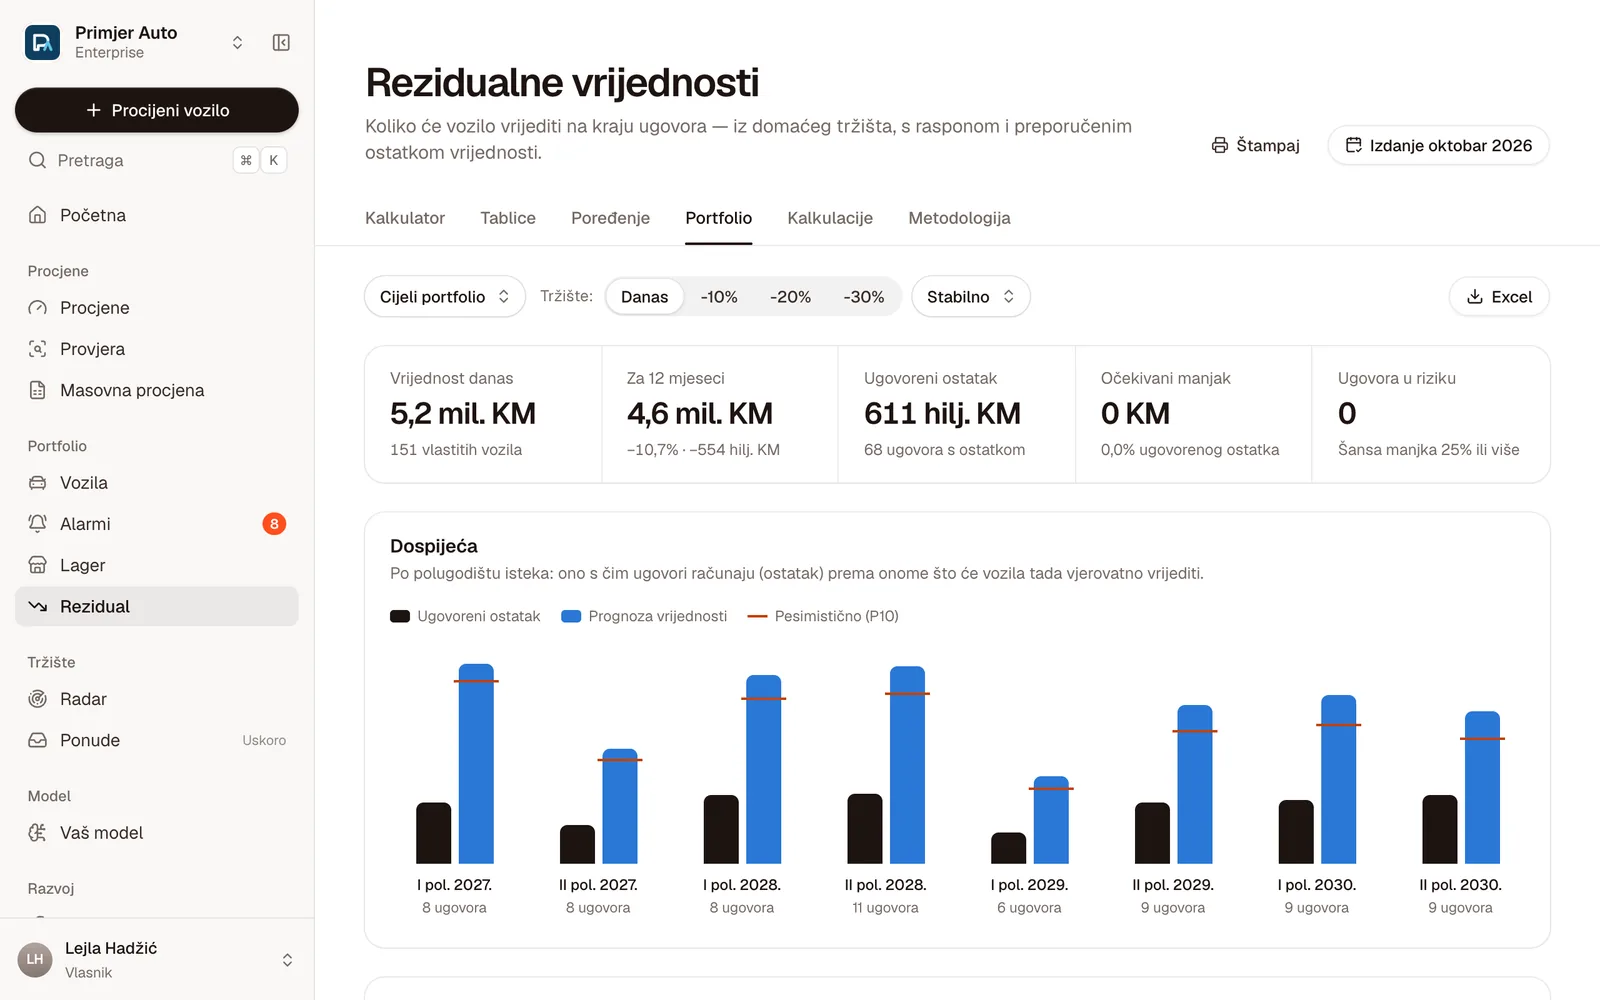Click the Rezidual trend-down icon
The image size is (1600, 1000).
pos(37,606)
